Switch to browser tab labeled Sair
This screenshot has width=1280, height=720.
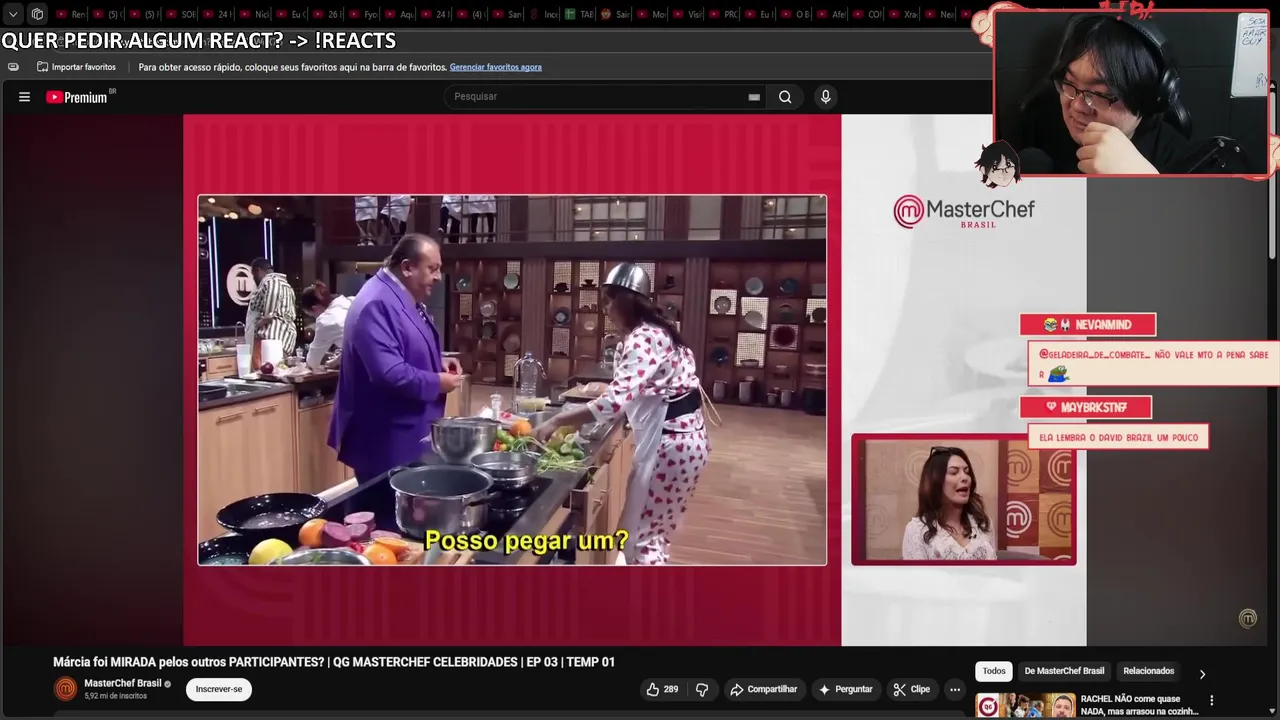(x=616, y=15)
